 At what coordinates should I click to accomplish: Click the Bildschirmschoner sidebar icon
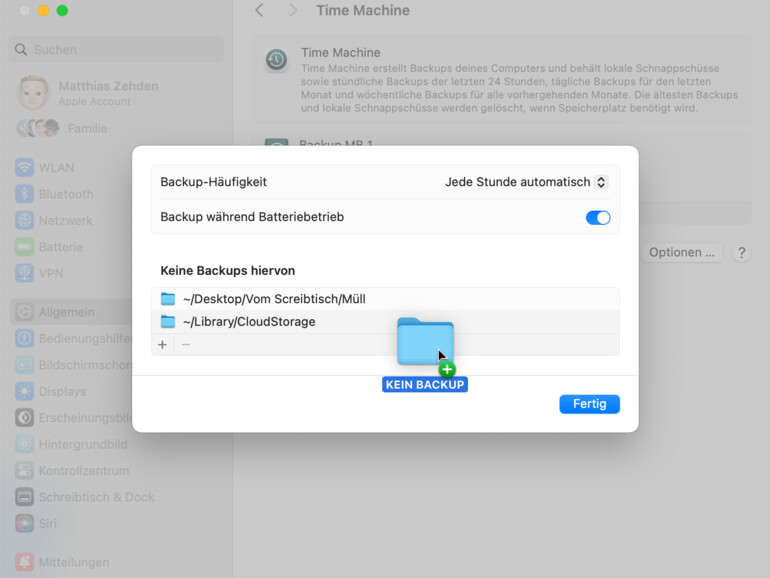25,365
